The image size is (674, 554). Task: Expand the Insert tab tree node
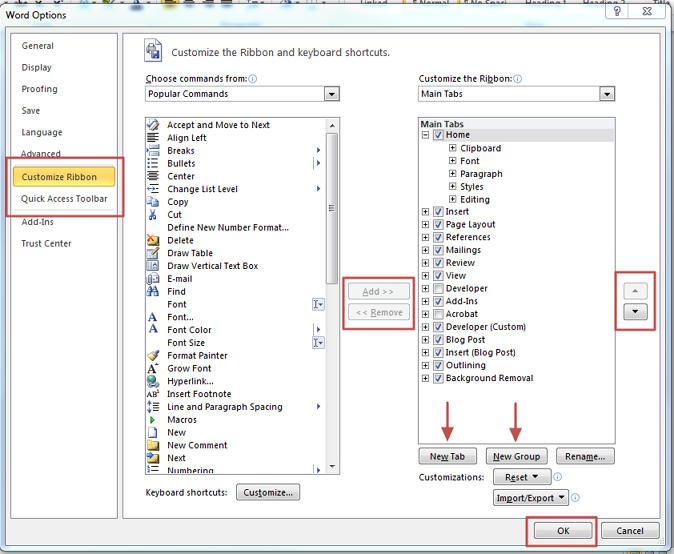coord(426,212)
